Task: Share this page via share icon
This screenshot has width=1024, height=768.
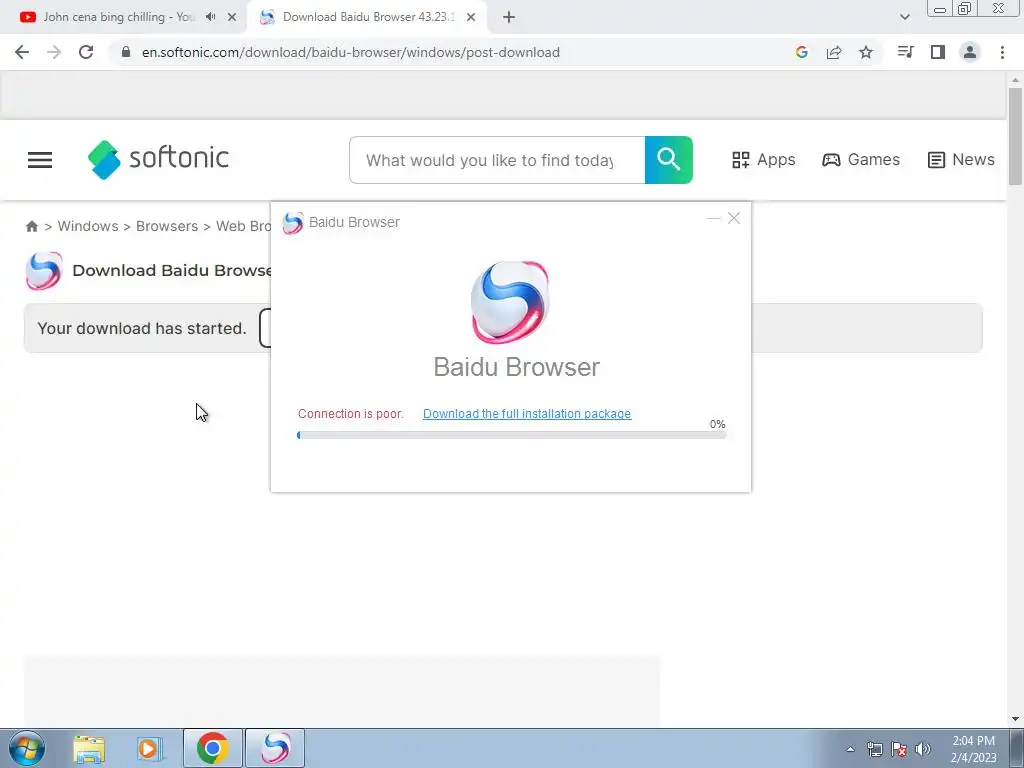Action: [834, 52]
